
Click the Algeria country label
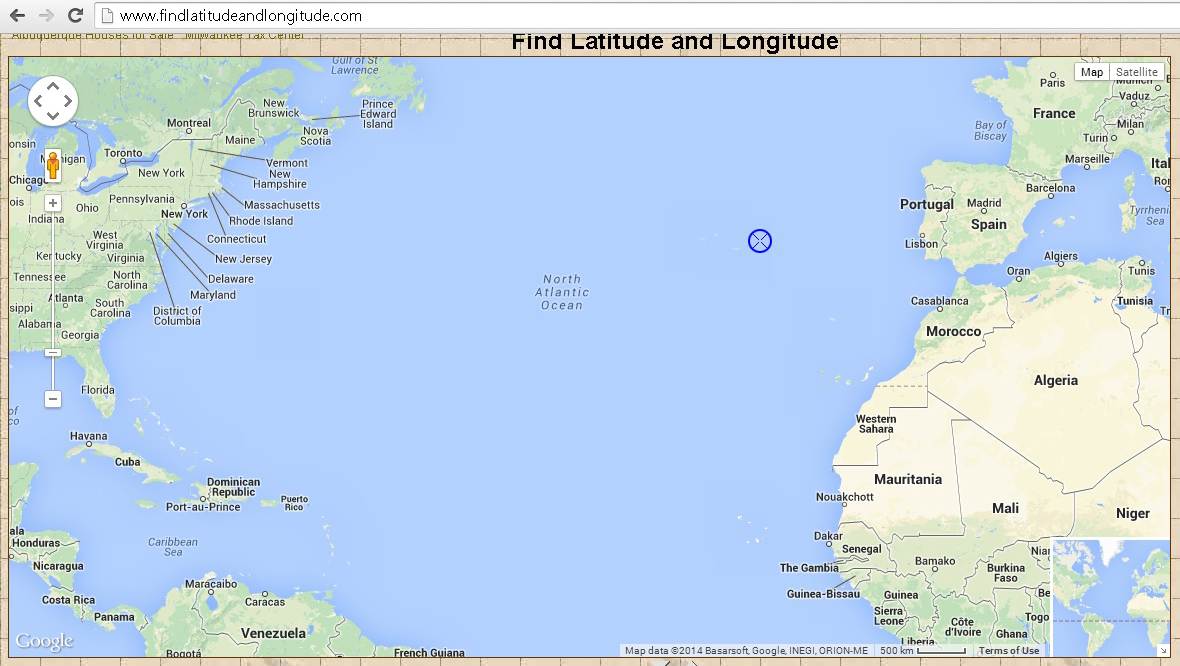click(1055, 381)
